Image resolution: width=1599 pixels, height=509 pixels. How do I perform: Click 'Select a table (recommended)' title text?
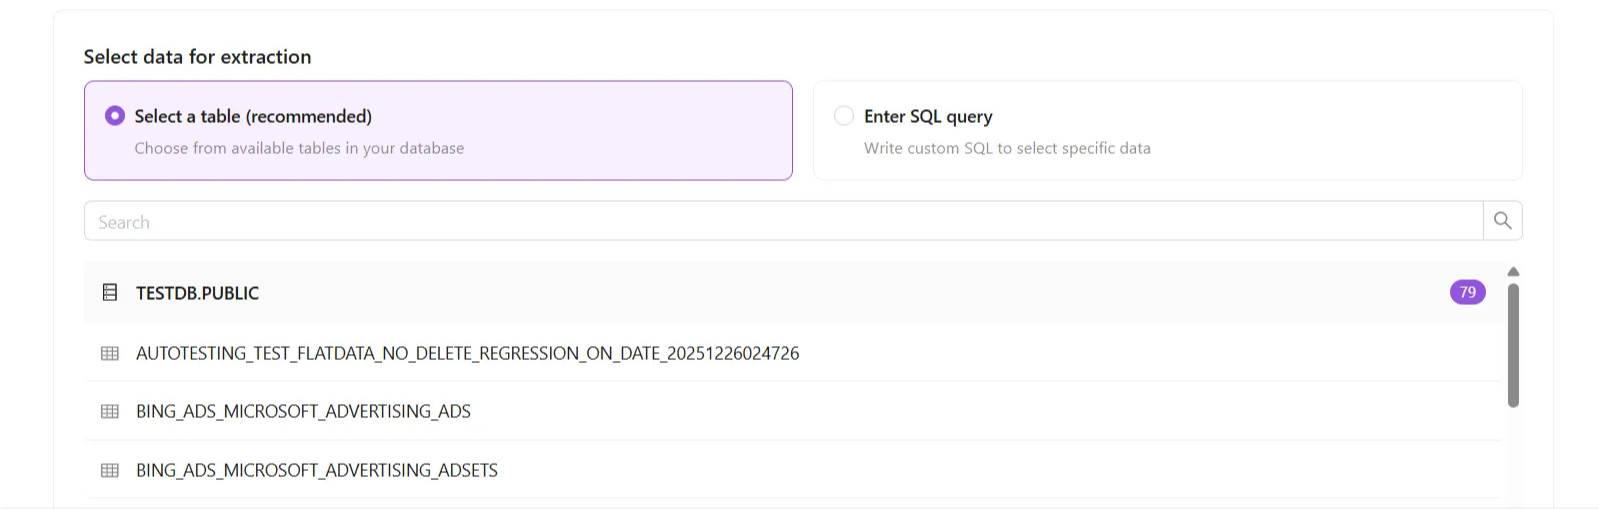[x=253, y=117]
